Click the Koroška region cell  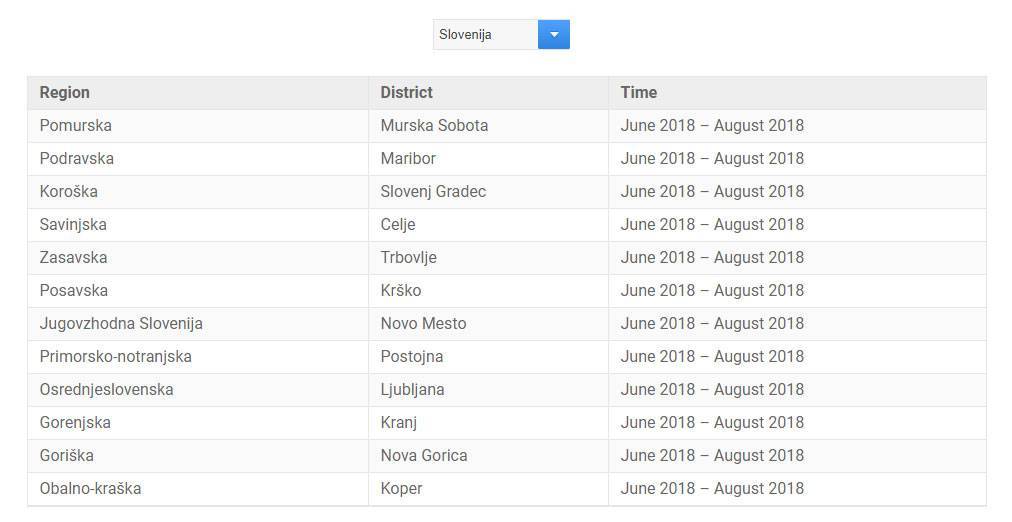tap(69, 192)
